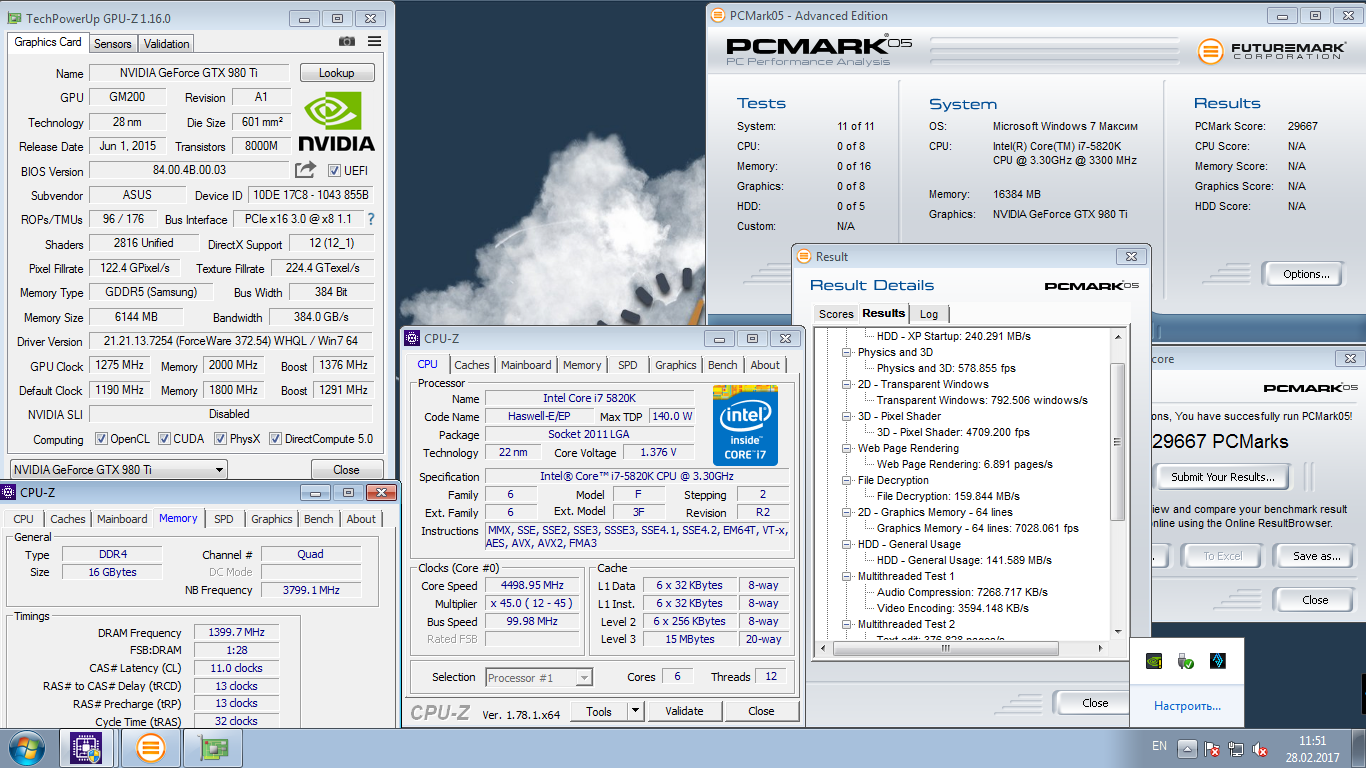Click the Result tree scroll-down arrow
The width and height of the screenshot is (1366, 768).
pos(1118,631)
